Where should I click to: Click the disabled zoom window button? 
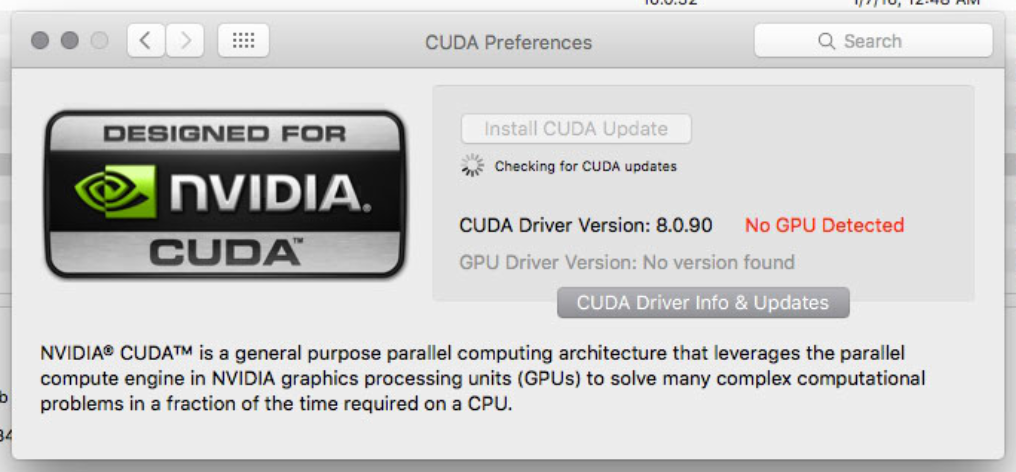tap(99, 41)
